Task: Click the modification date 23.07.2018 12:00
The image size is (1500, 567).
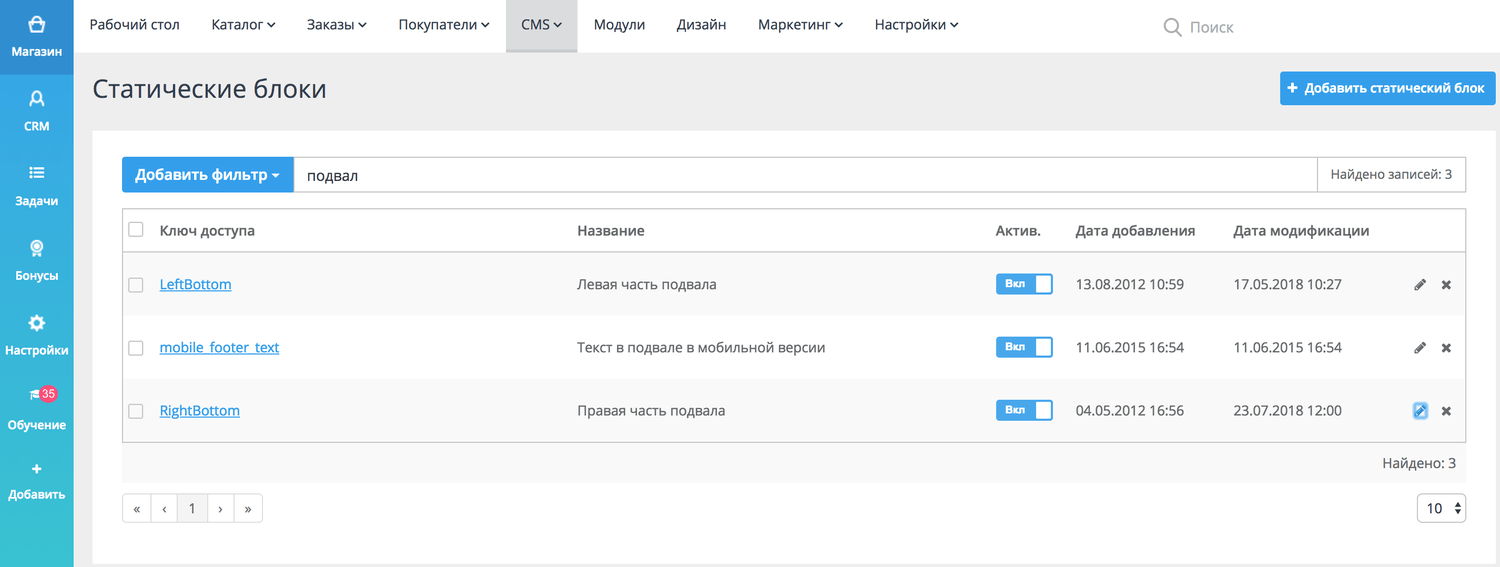Action: (x=1288, y=411)
